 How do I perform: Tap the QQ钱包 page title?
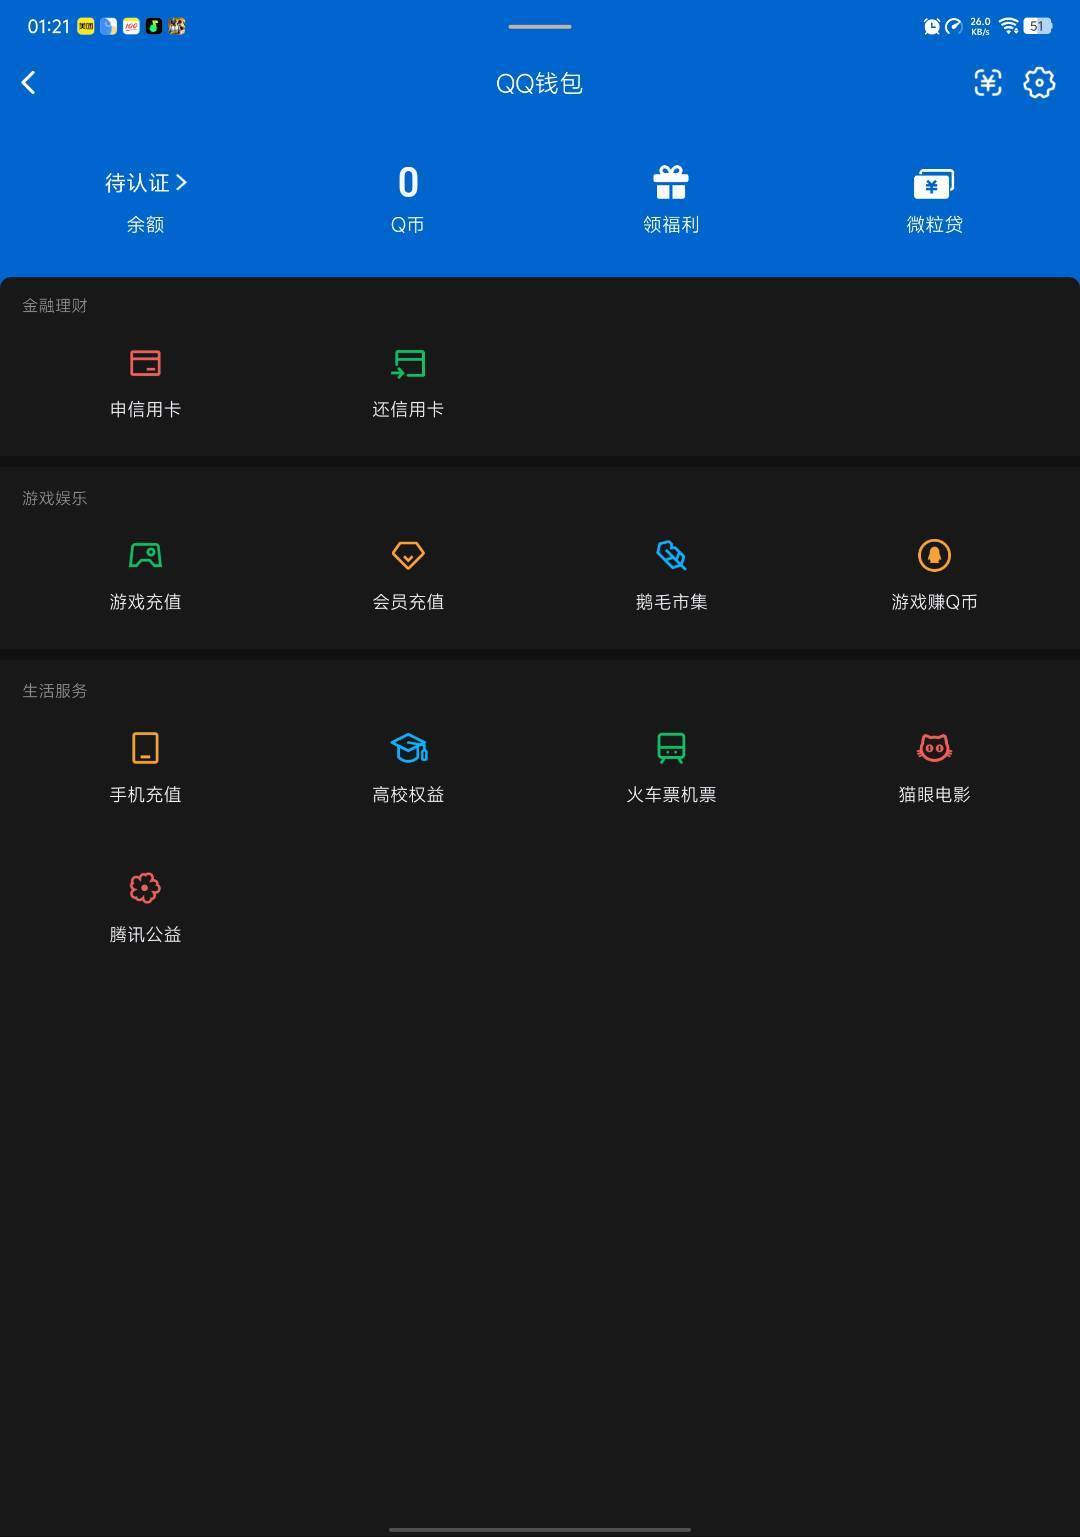click(x=539, y=83)
